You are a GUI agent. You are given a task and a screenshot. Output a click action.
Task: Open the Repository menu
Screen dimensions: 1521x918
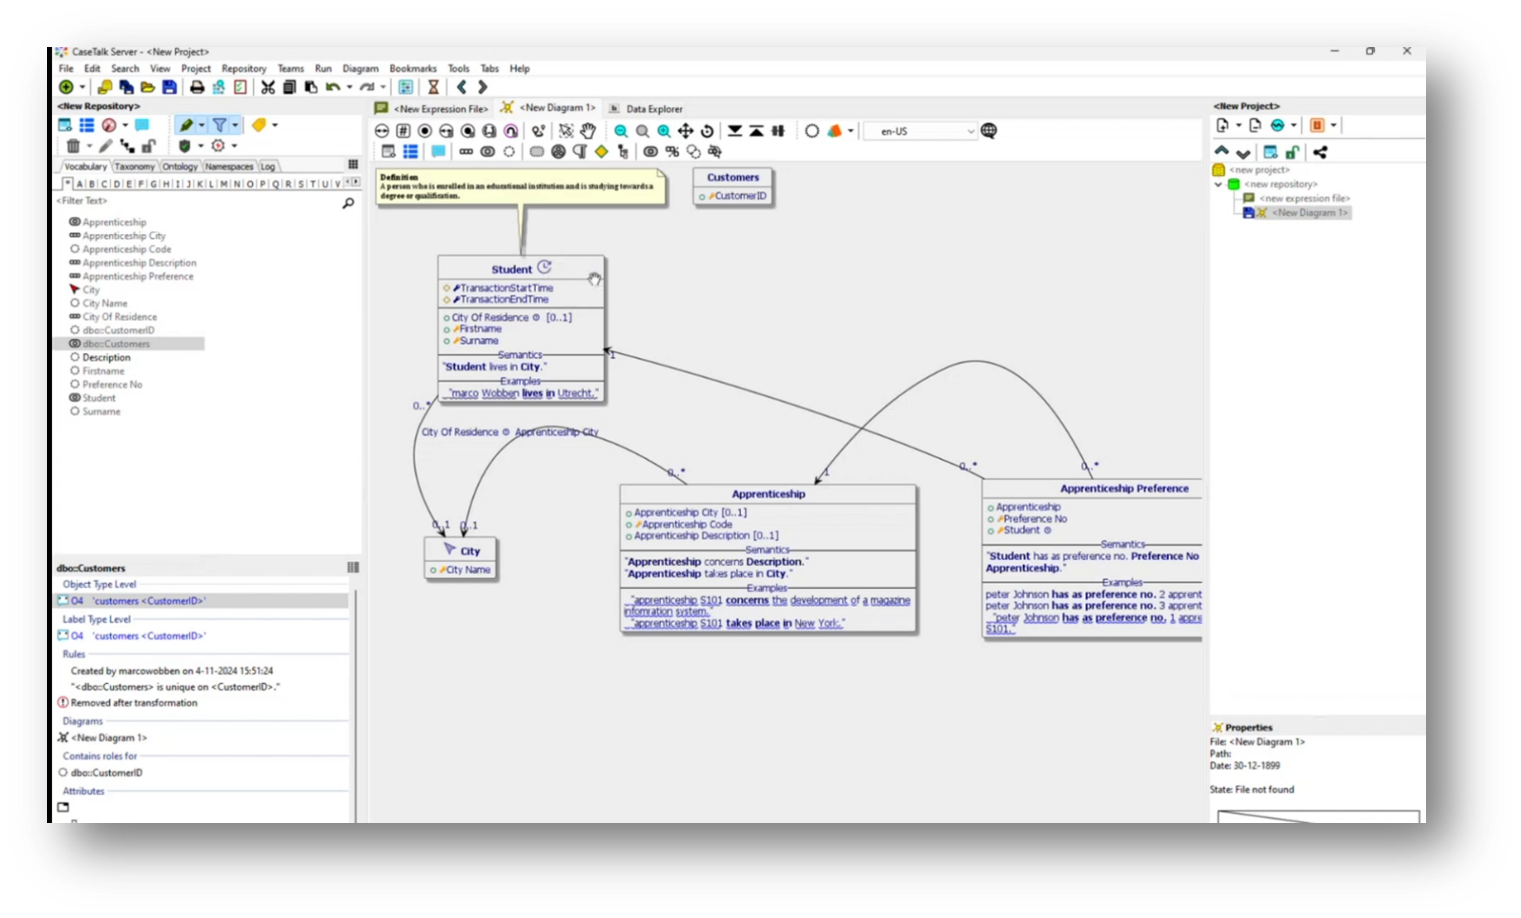pyautogui.click(x=244, y=69)
